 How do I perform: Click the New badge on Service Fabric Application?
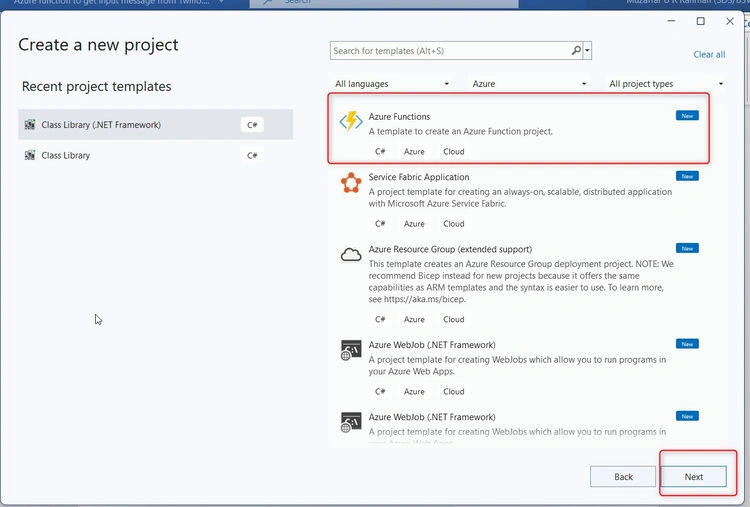pos(687,176)
